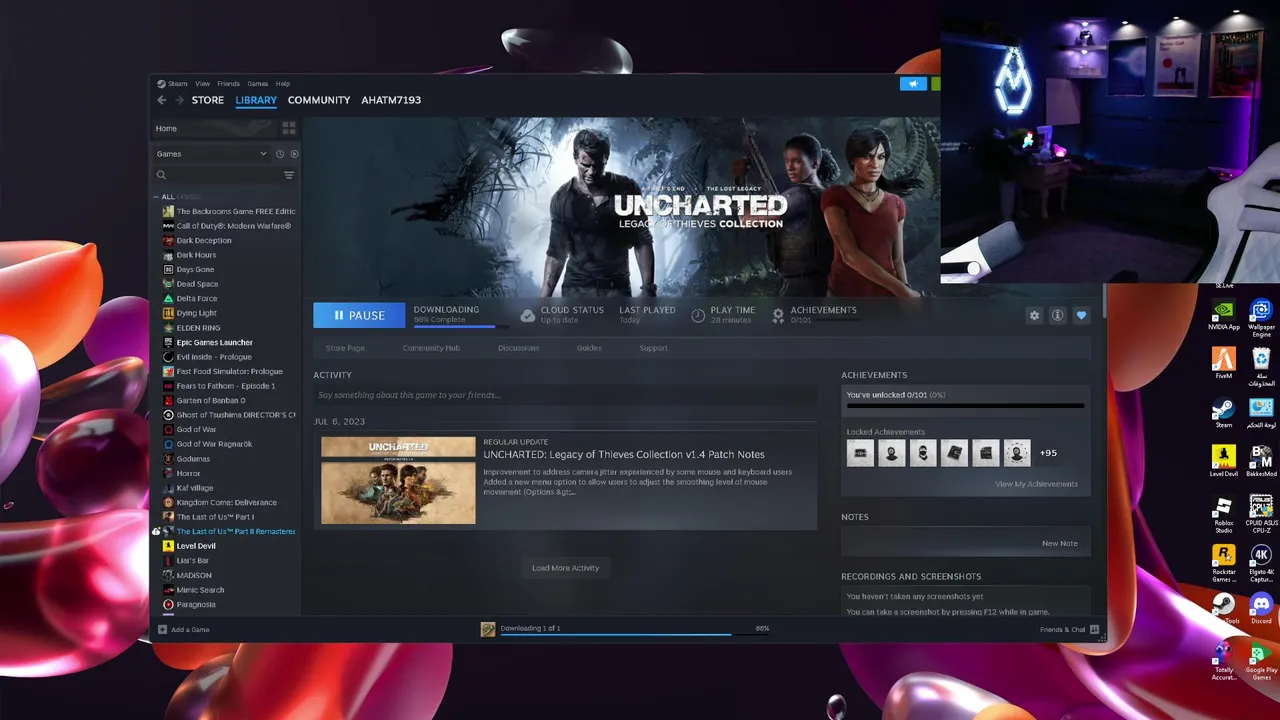
Task: Sort games by recent activity clock icon
Action: click(x=280, y=154)
